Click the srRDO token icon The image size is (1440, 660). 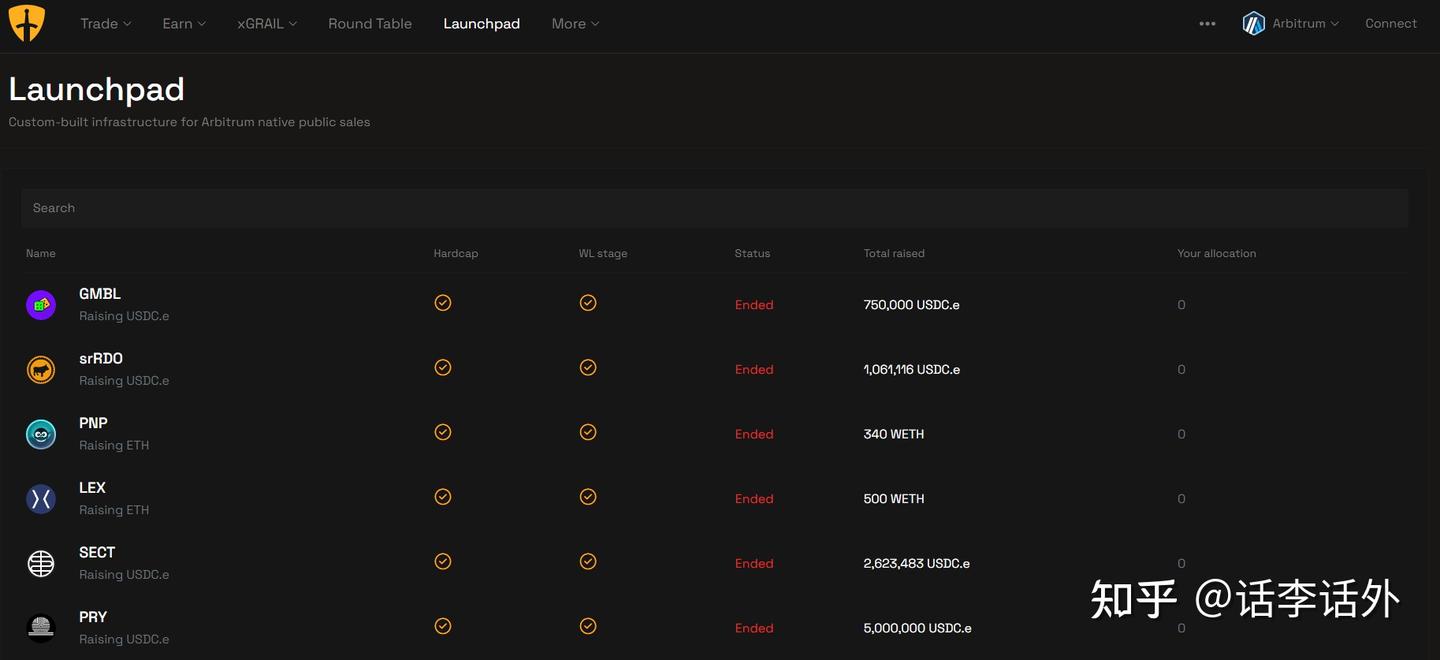[41, 370]
